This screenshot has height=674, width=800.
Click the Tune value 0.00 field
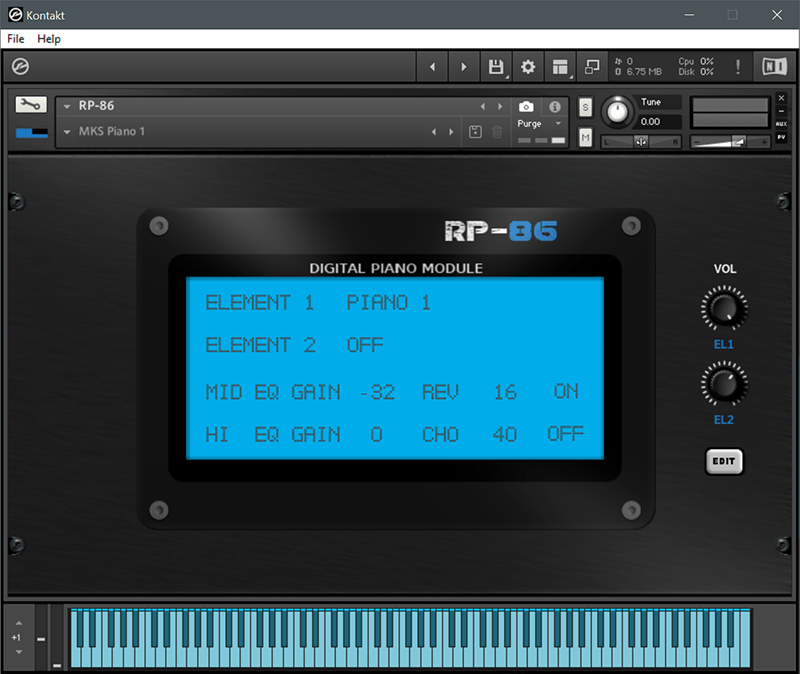click(658, 121)
